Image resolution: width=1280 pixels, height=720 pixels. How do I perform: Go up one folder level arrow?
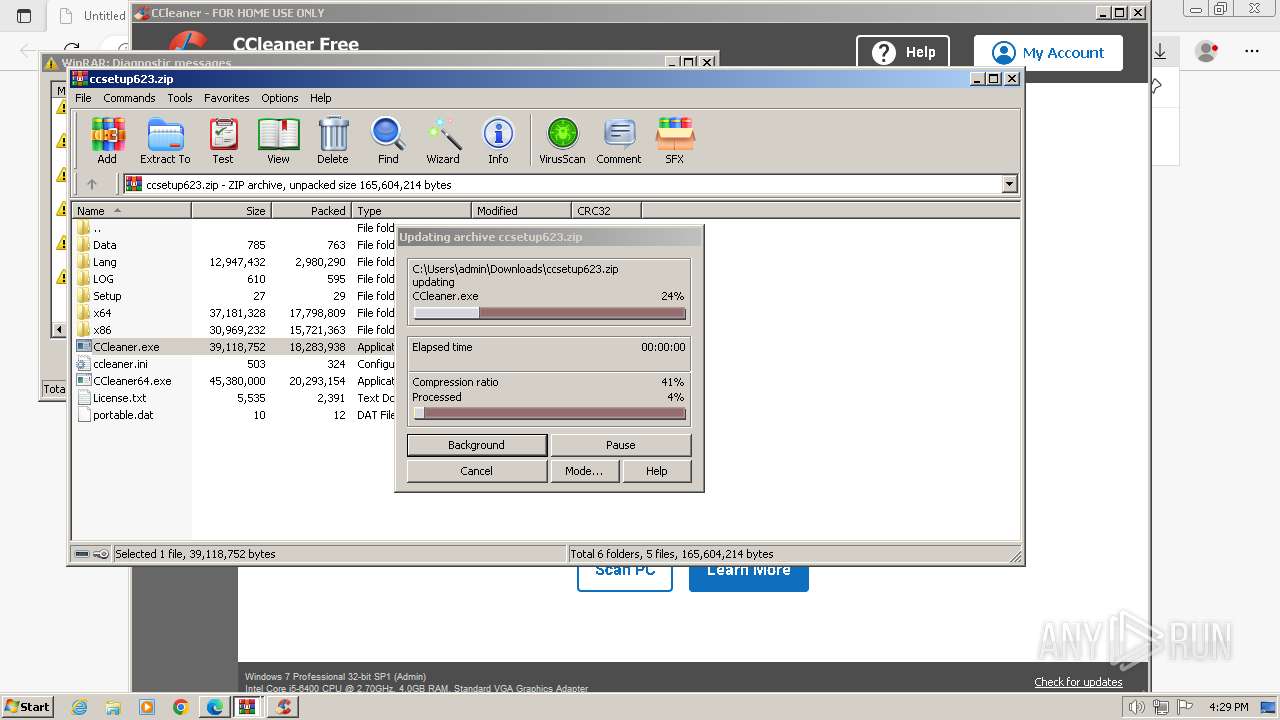coord(92,184)
